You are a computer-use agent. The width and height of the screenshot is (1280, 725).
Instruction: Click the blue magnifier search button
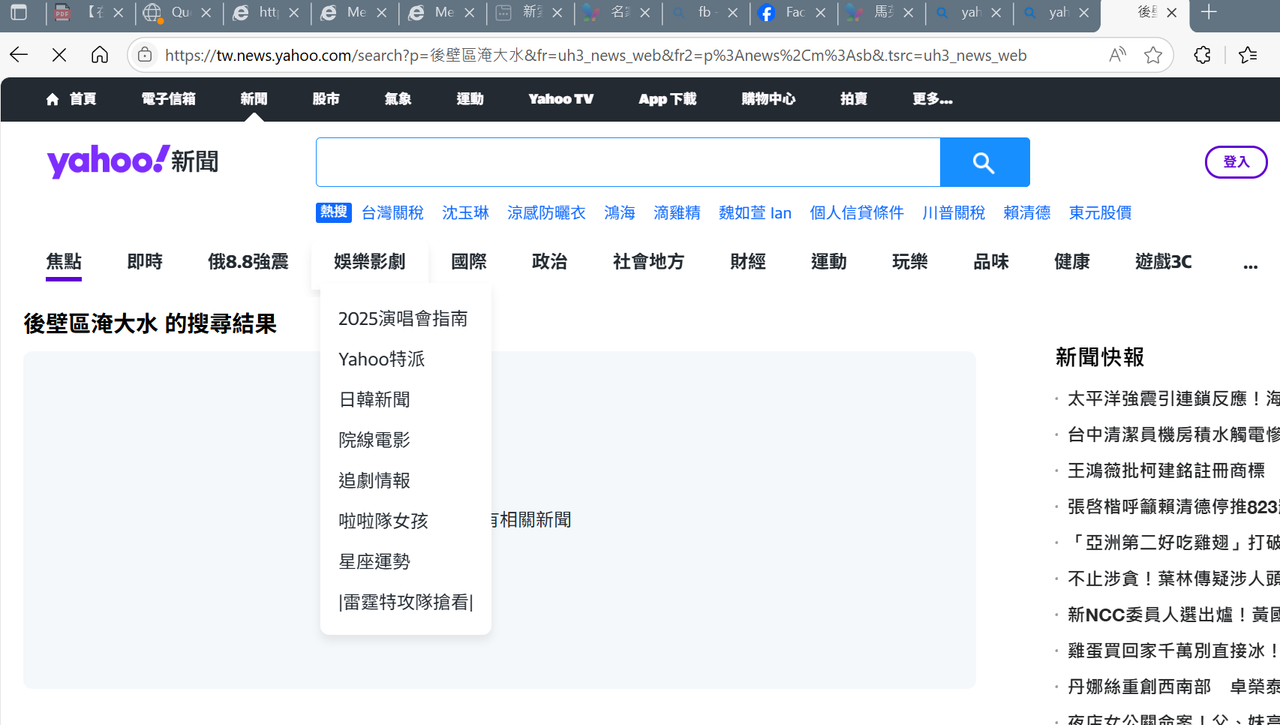pyautogui.click(x=985, y=162)
